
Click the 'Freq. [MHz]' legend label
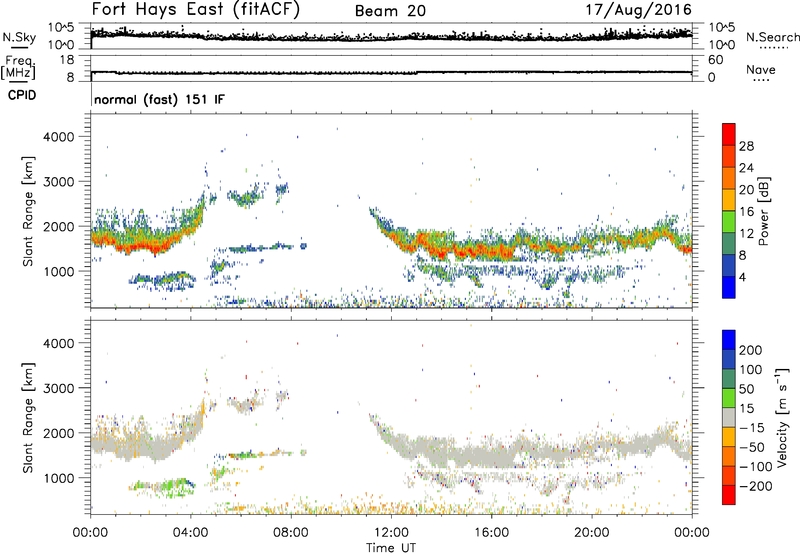(18, 69)
